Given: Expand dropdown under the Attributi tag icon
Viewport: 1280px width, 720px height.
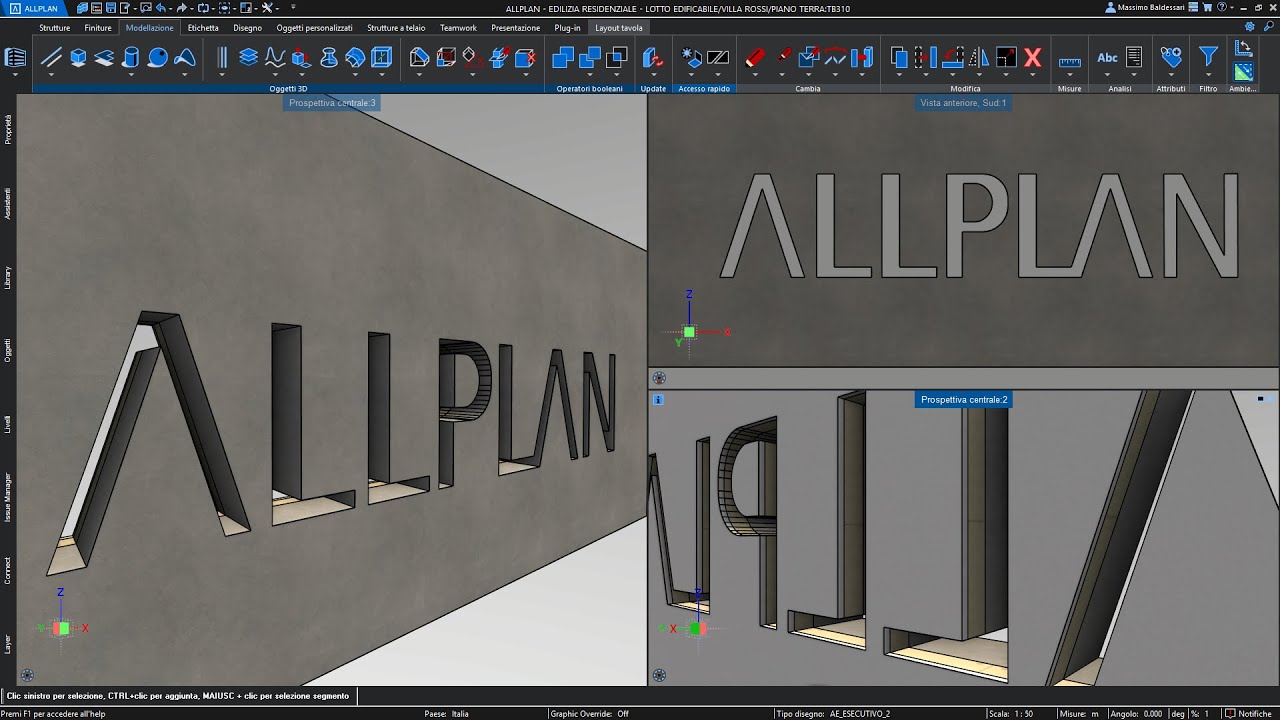Looking at the screenshot, I should point(1171,74).
